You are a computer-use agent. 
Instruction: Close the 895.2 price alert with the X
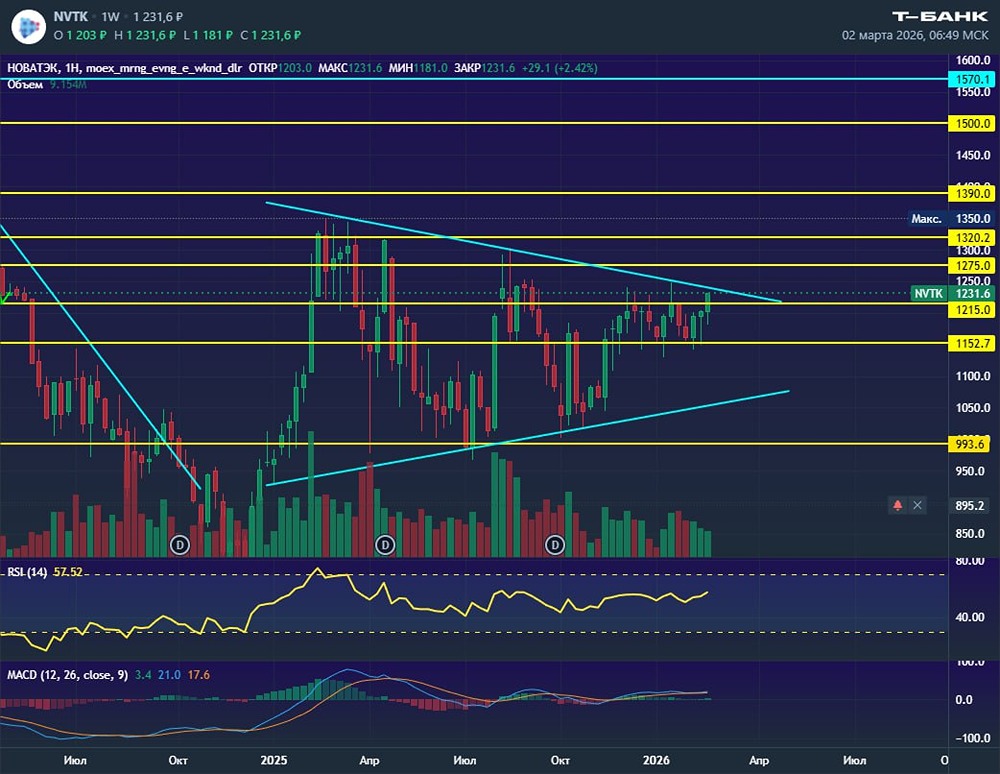click(917, 505)
